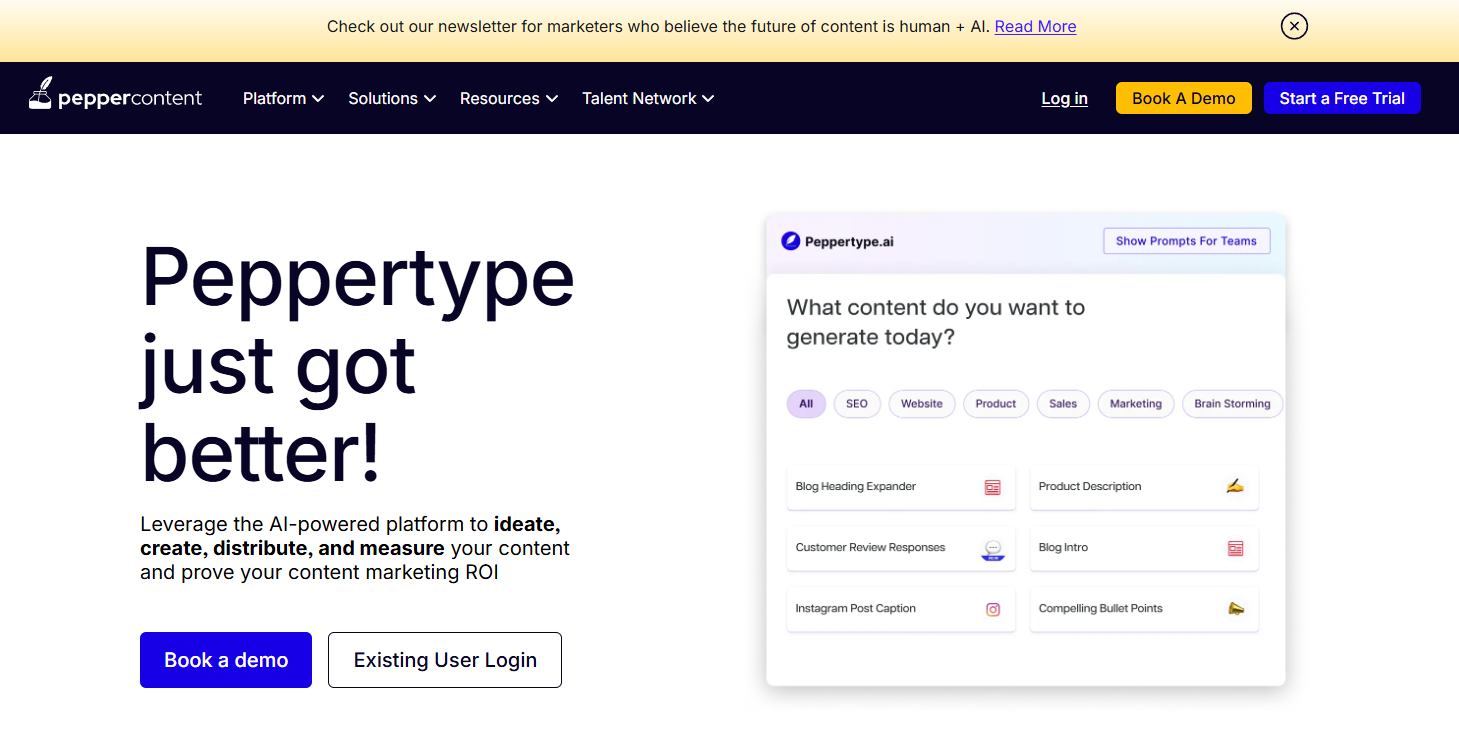Open Customer Review Responses text
Image resolution: width=1459 pixels, height=748 pixels.
pyautogui.click(x=870, y=547)
